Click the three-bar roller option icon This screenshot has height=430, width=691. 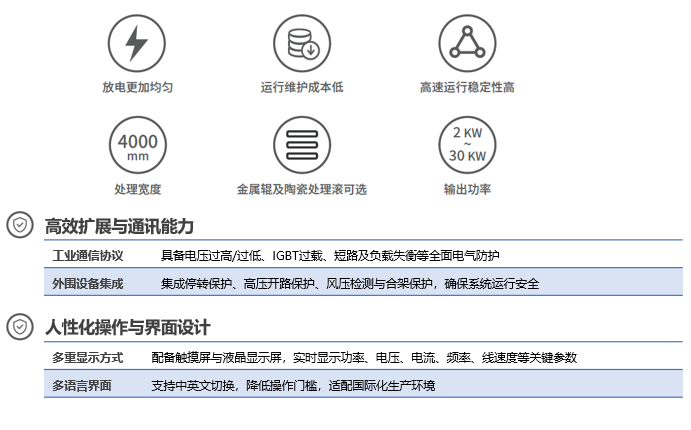(302, 145)
